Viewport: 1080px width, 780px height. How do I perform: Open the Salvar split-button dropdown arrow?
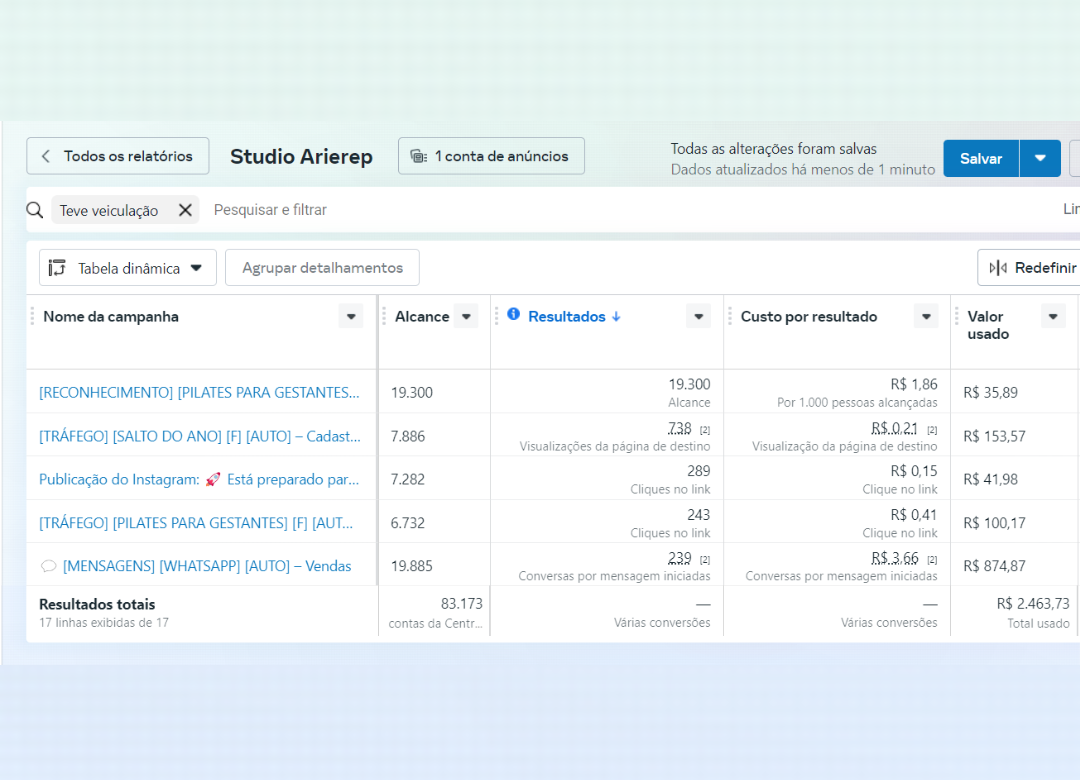tap(1040, 158)
